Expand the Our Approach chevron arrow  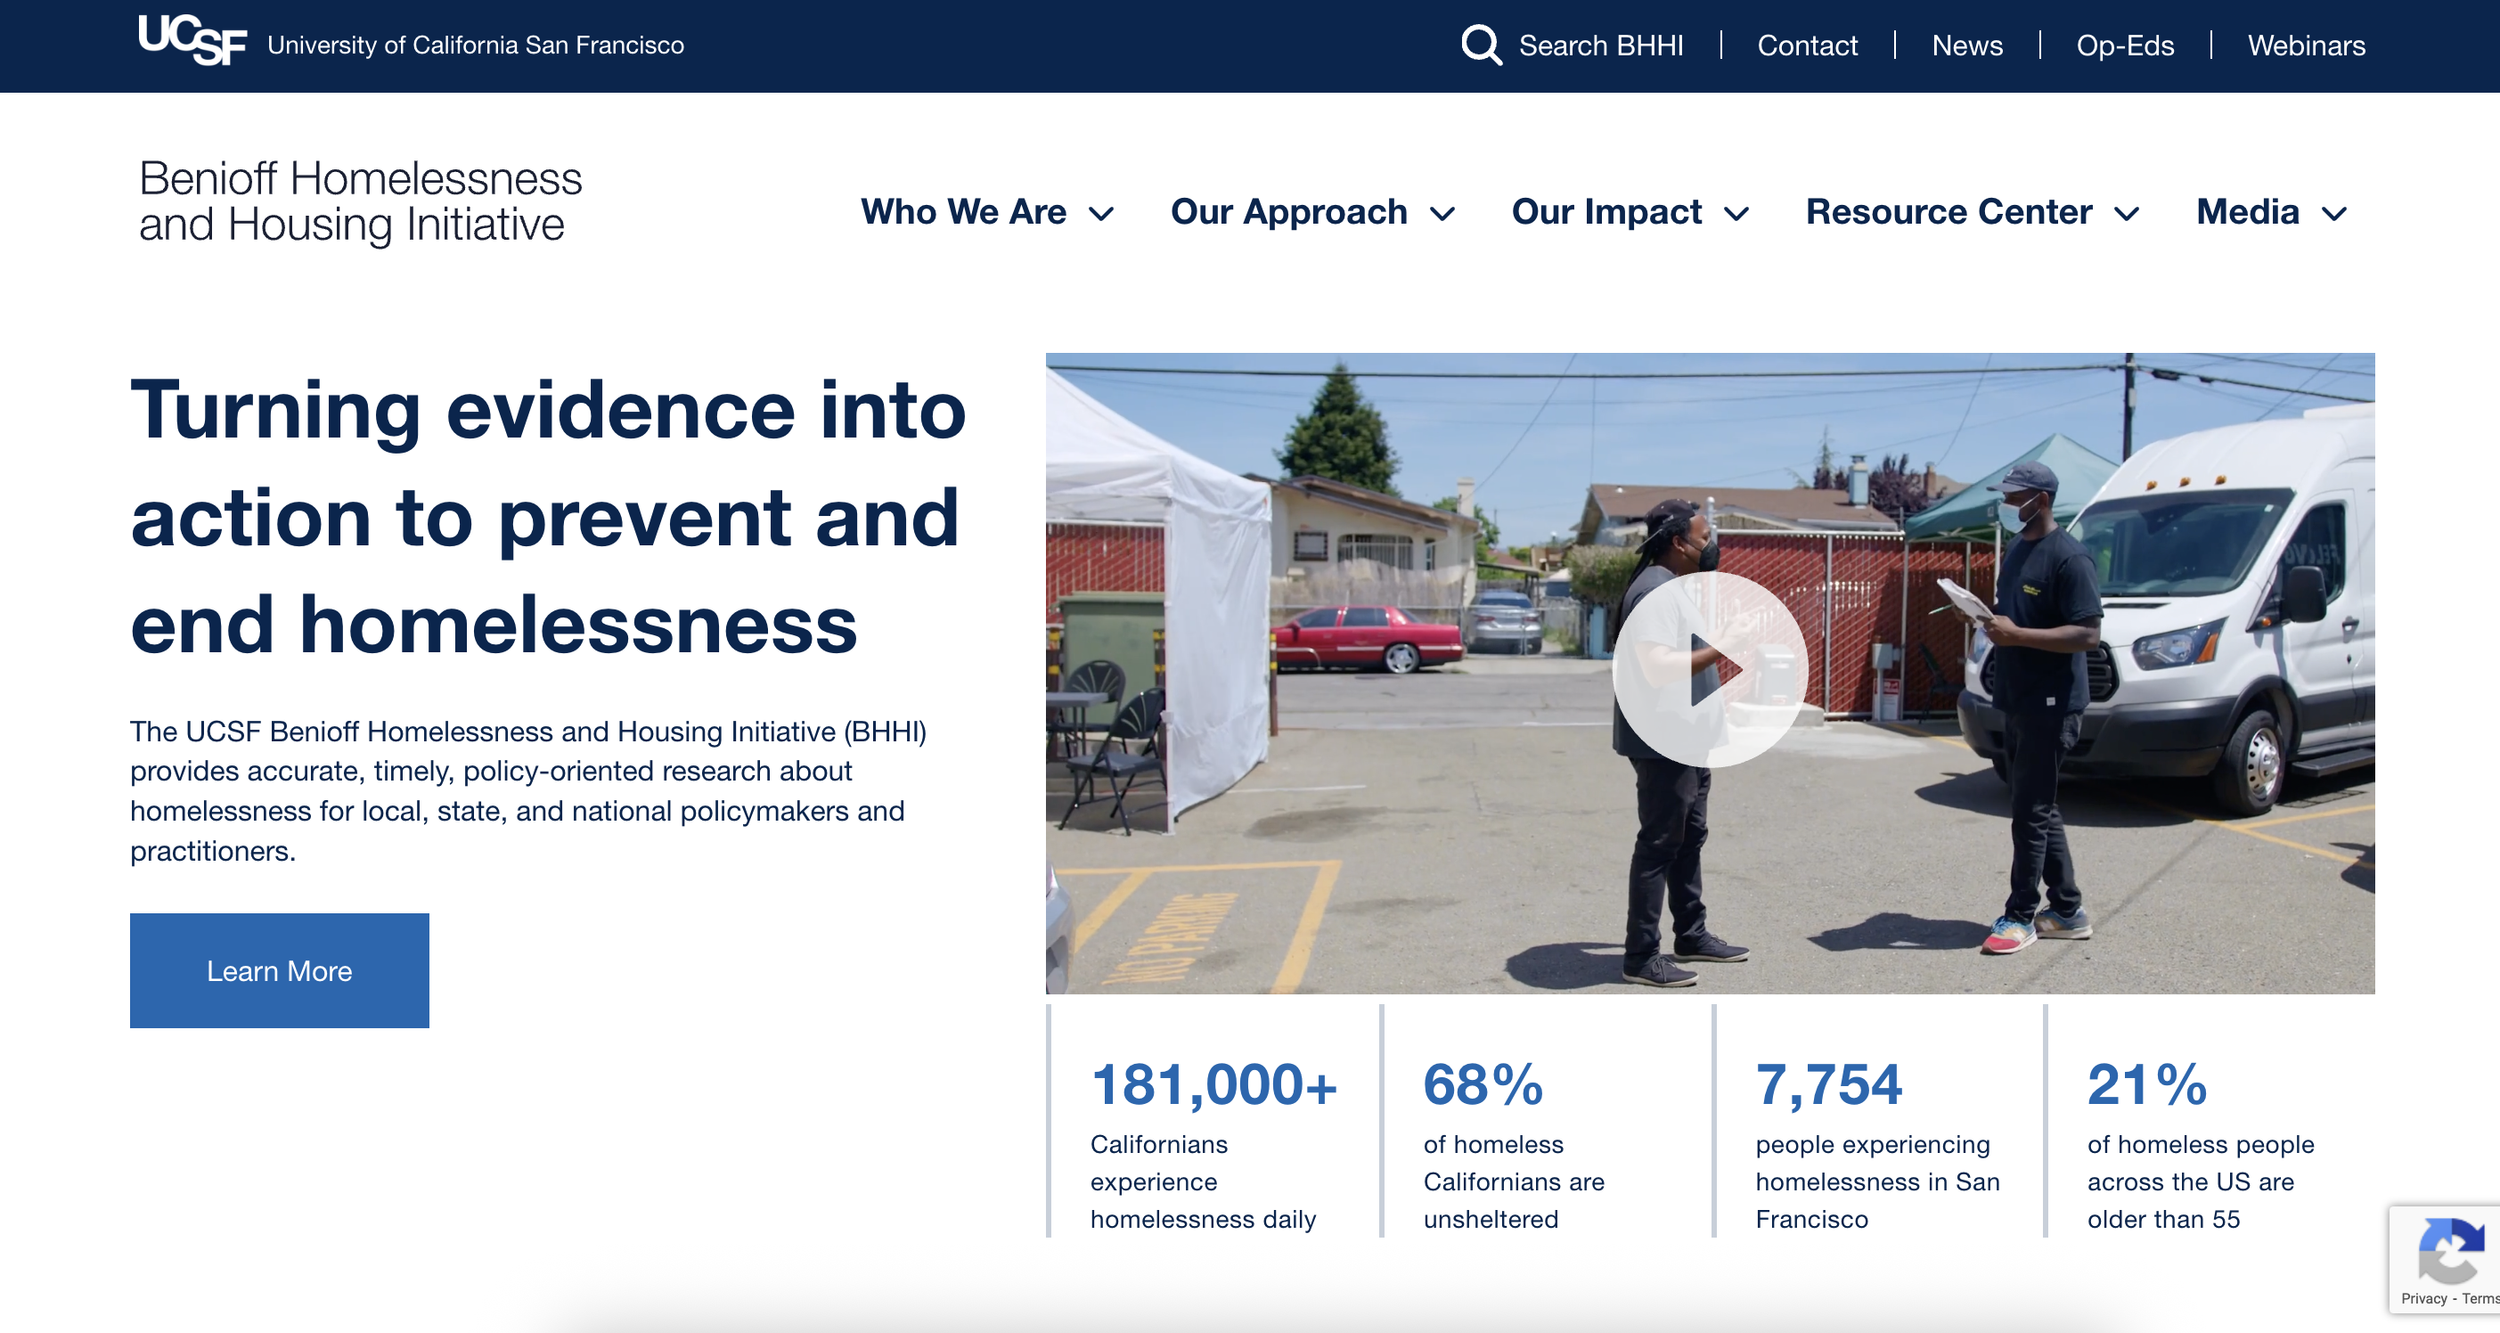tap(1442, 214)
